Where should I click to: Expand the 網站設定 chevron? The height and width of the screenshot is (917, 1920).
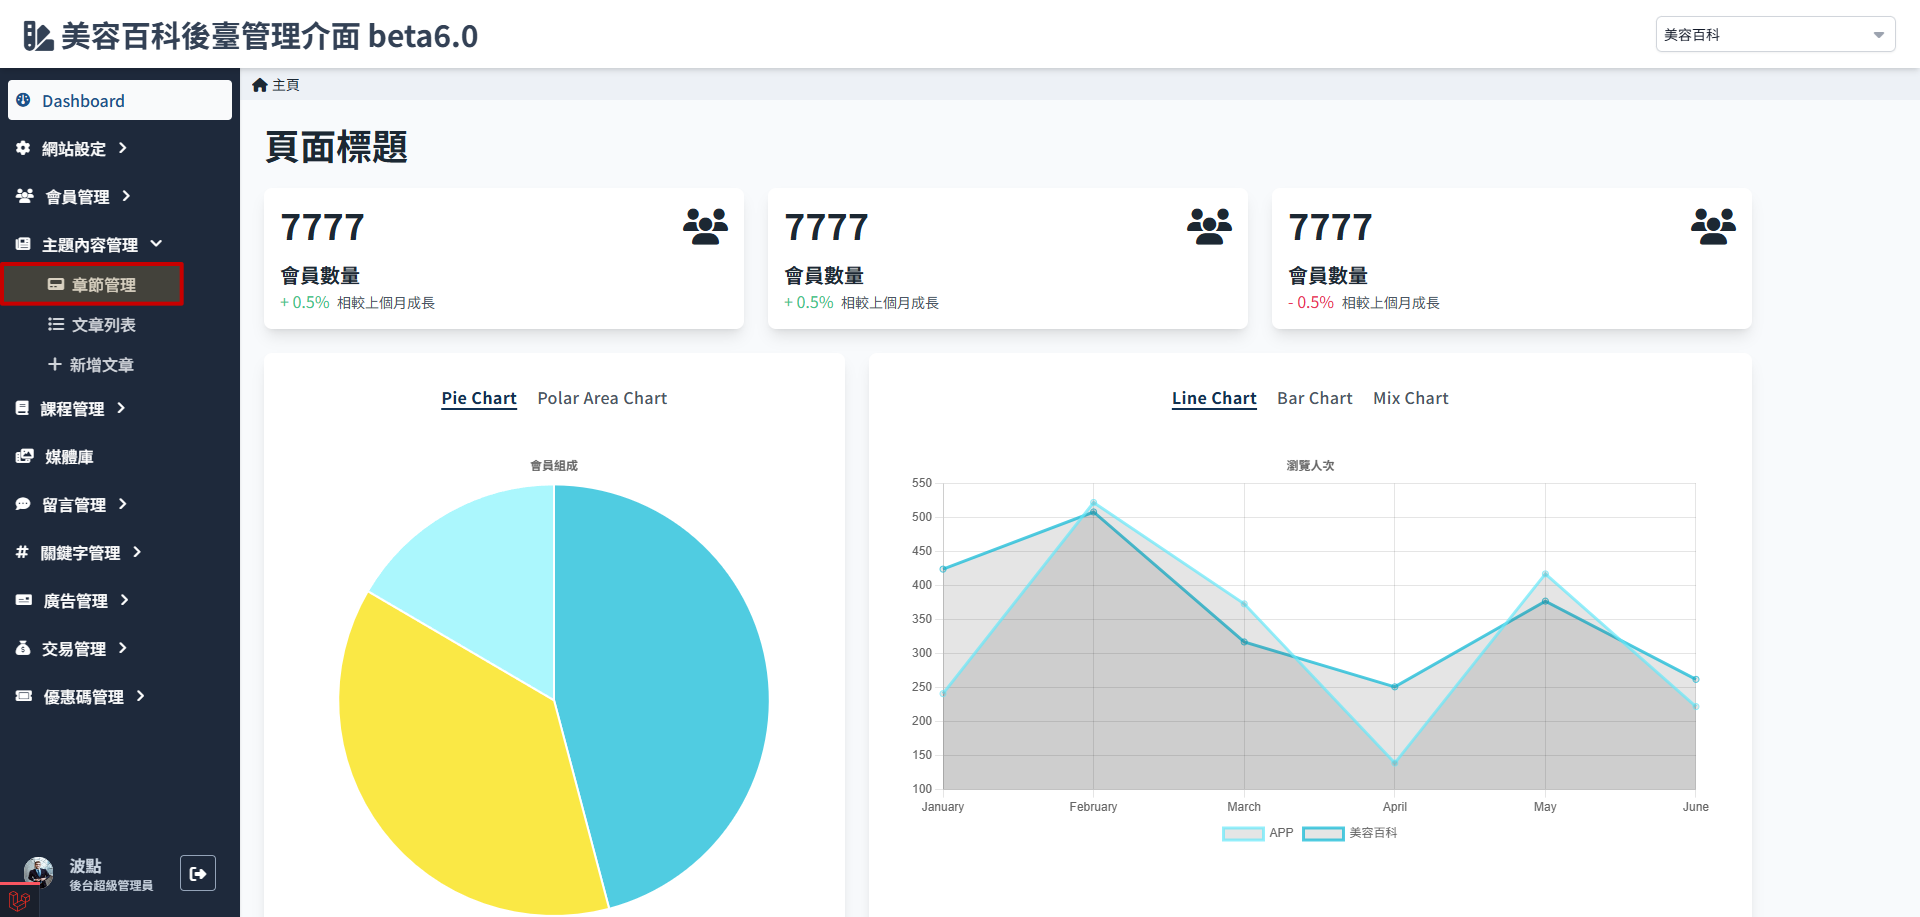pos(122,148)
